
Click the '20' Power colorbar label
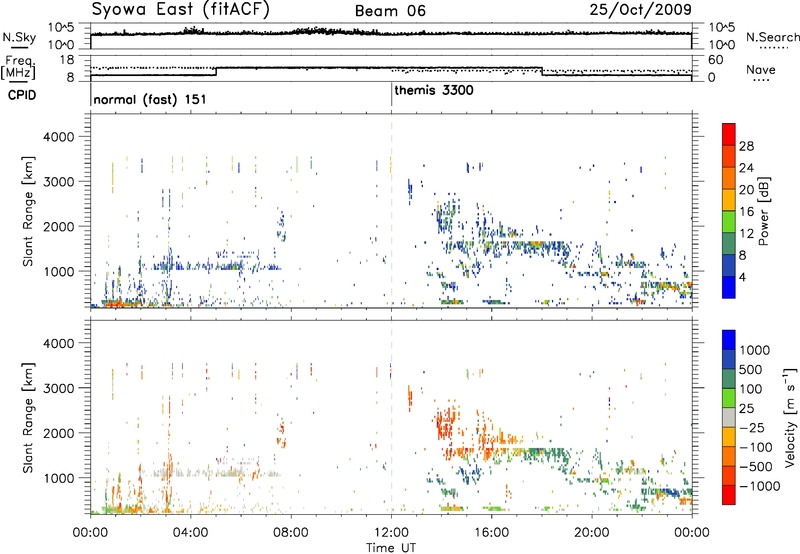[746, 190]
